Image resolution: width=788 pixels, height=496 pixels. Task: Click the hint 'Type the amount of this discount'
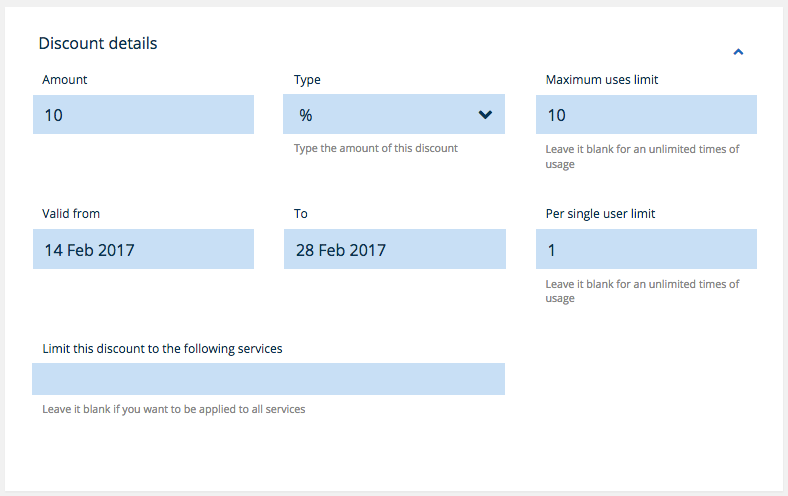pos(375,149)
